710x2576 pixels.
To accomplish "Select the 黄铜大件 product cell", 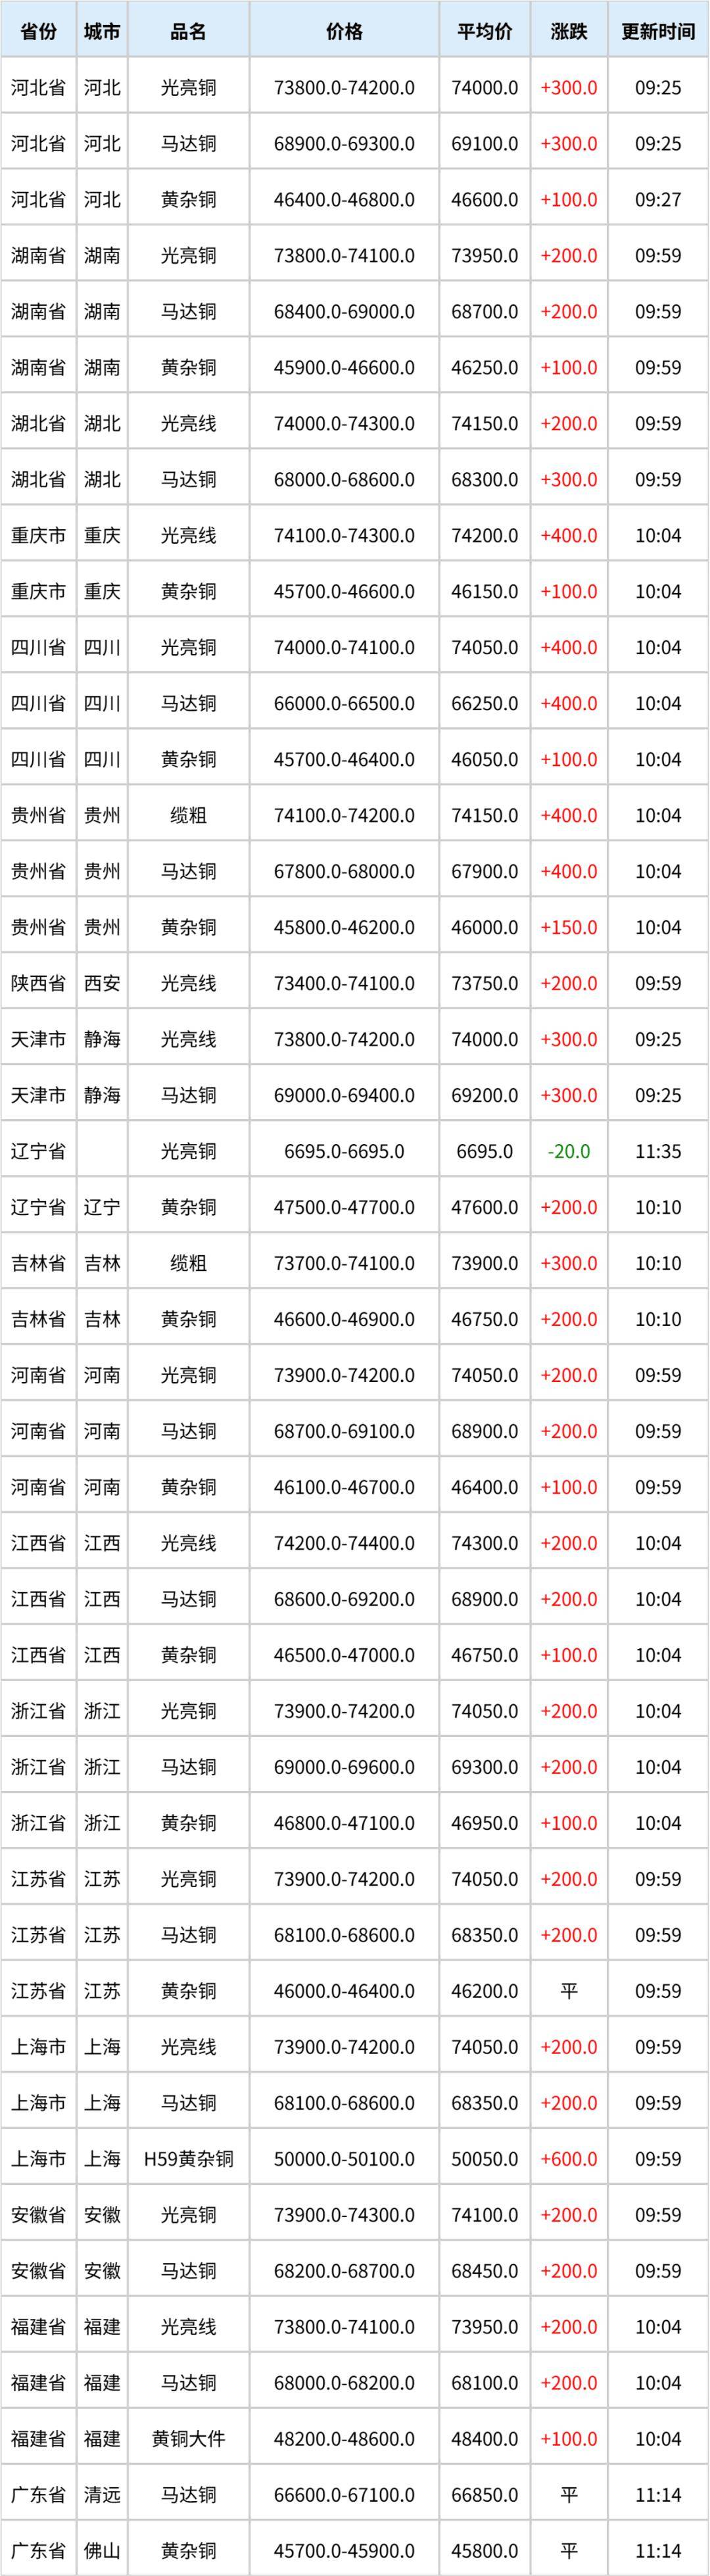I will tap(188, 2440).
